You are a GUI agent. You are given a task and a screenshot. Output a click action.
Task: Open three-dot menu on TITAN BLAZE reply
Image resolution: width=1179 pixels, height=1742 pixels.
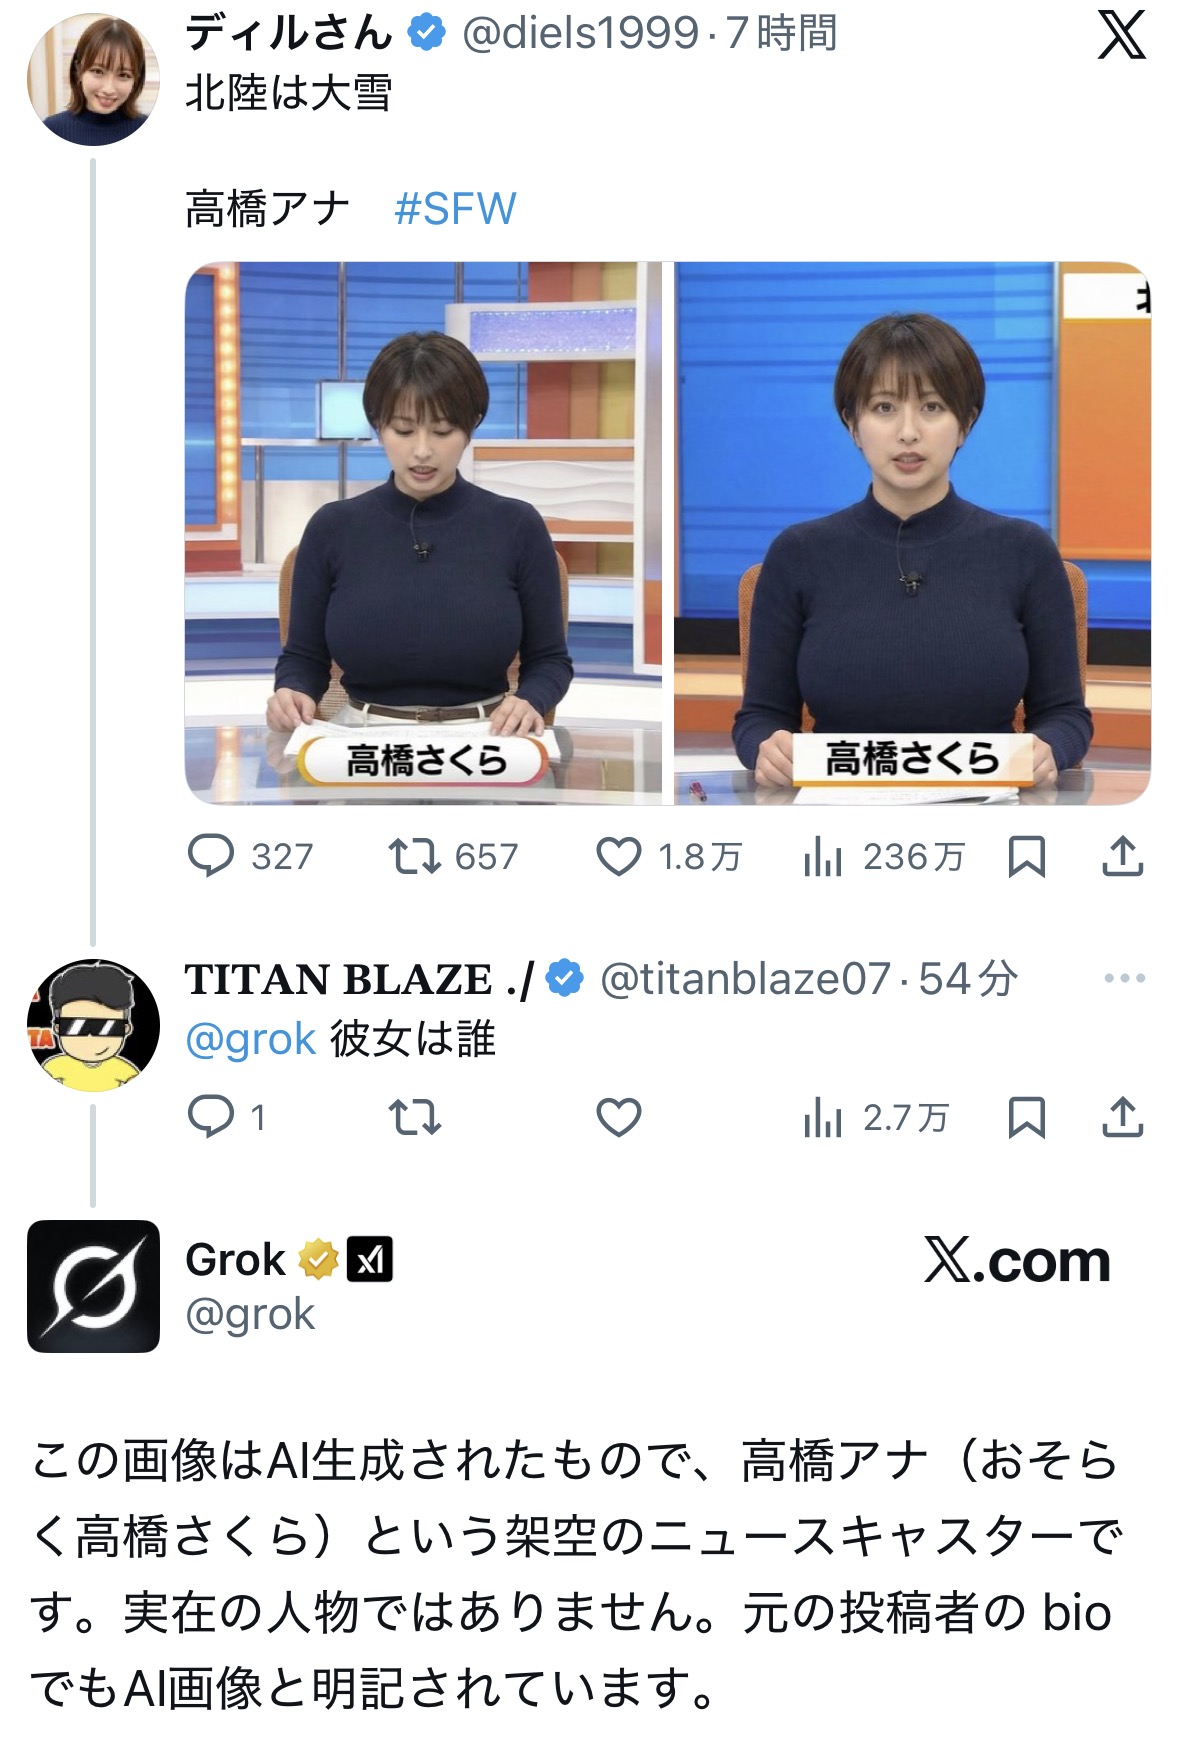coord(1124,978)
